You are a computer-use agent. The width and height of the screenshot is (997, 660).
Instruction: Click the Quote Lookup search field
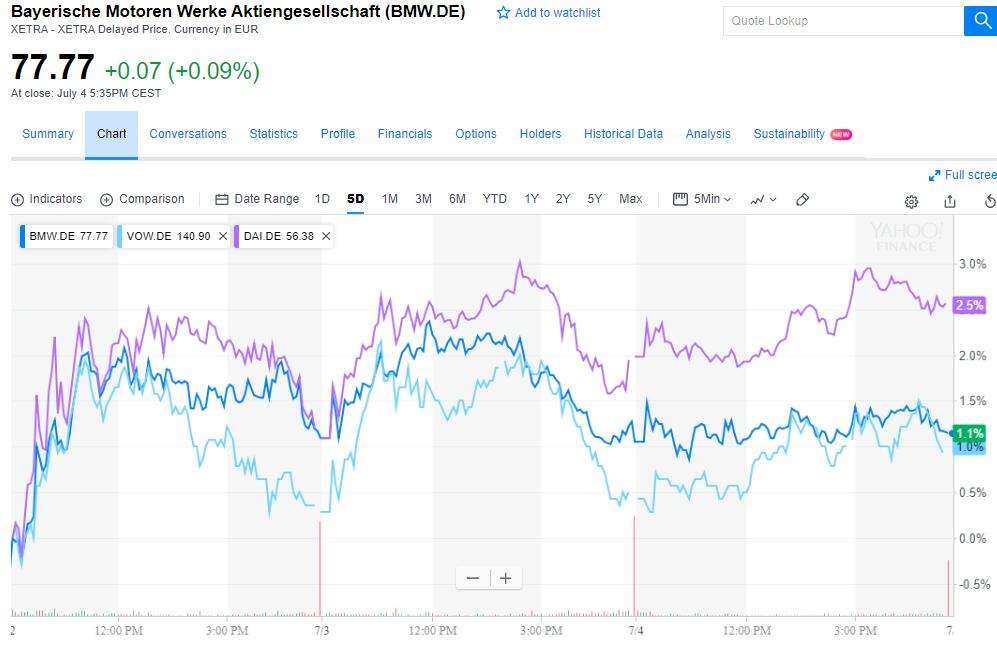842,21
